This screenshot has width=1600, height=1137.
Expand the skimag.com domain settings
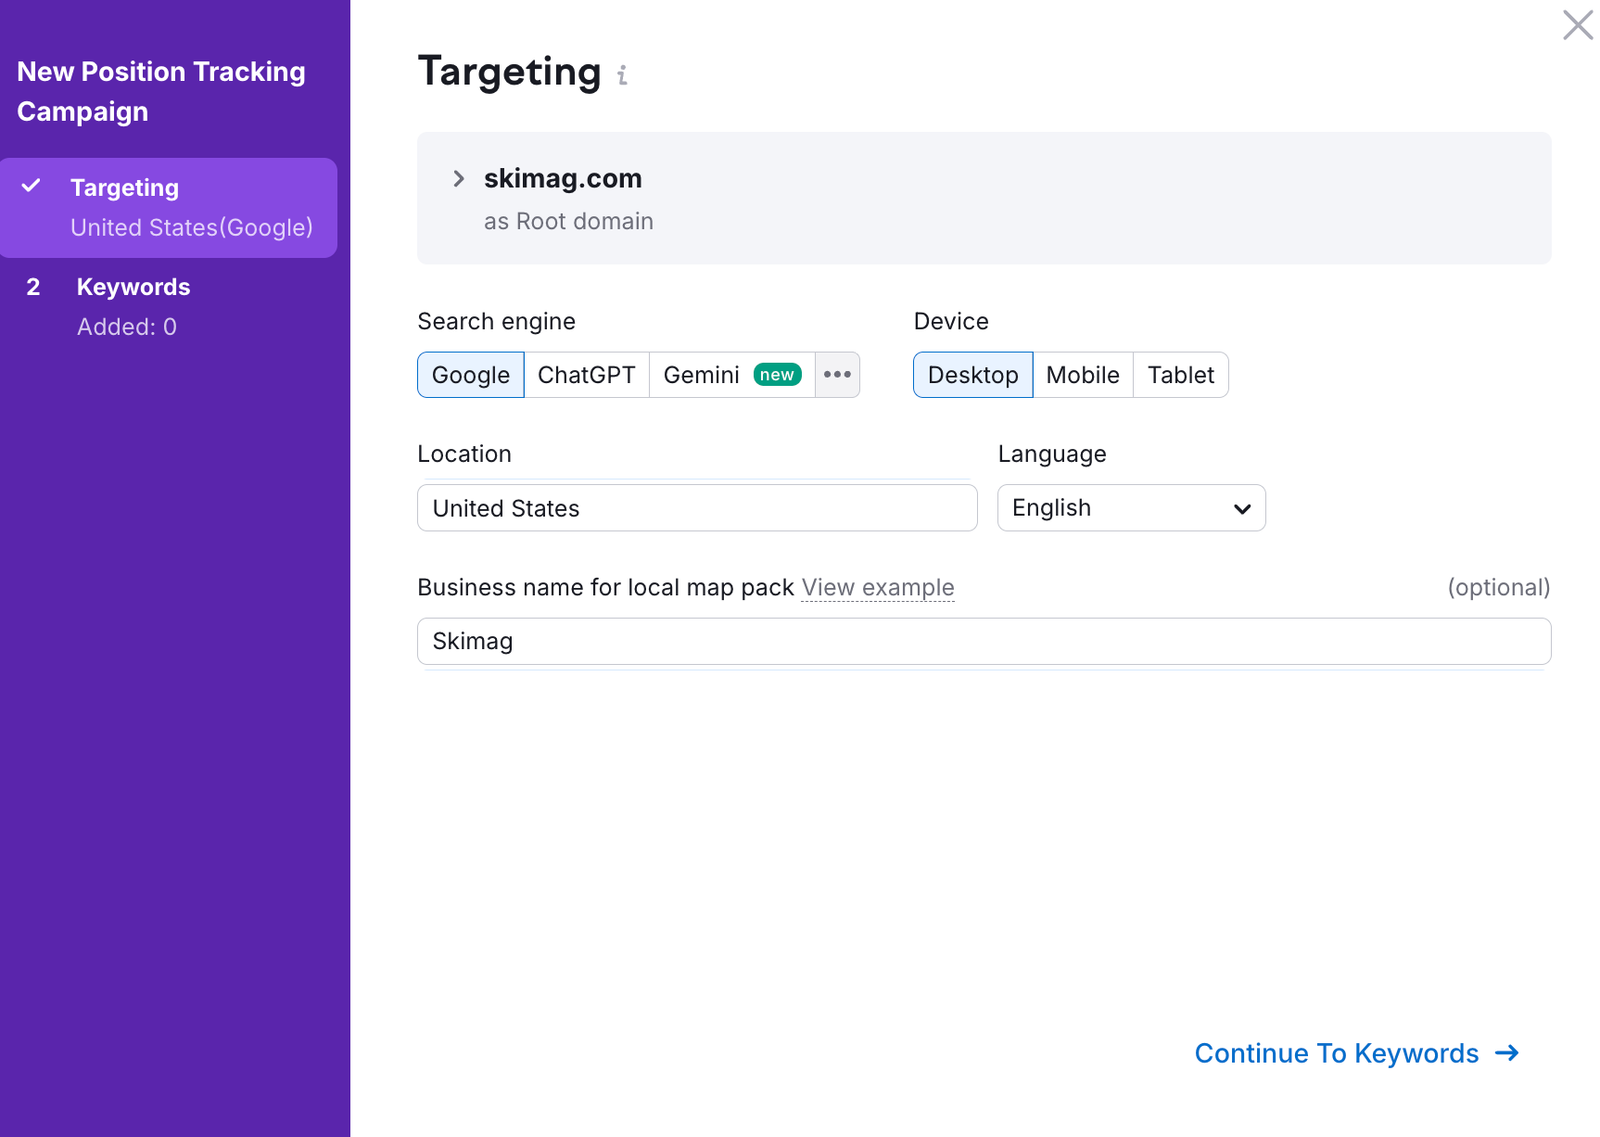click(459, 179)
